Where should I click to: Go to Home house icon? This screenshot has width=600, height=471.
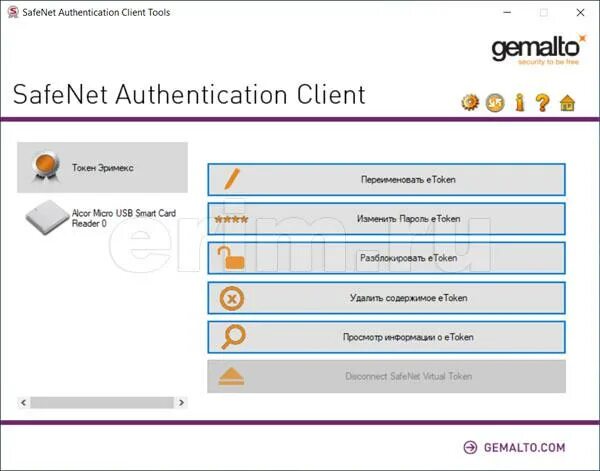(567, 103)
